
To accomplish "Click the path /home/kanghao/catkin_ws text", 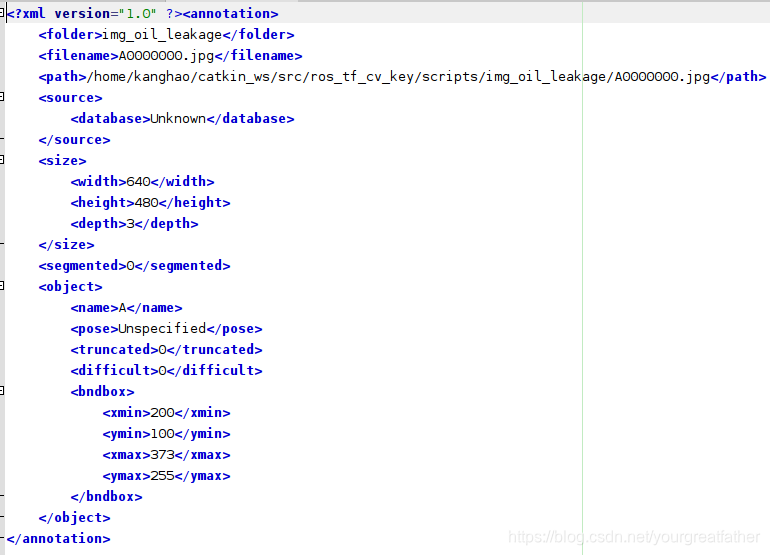I will 172,77.
